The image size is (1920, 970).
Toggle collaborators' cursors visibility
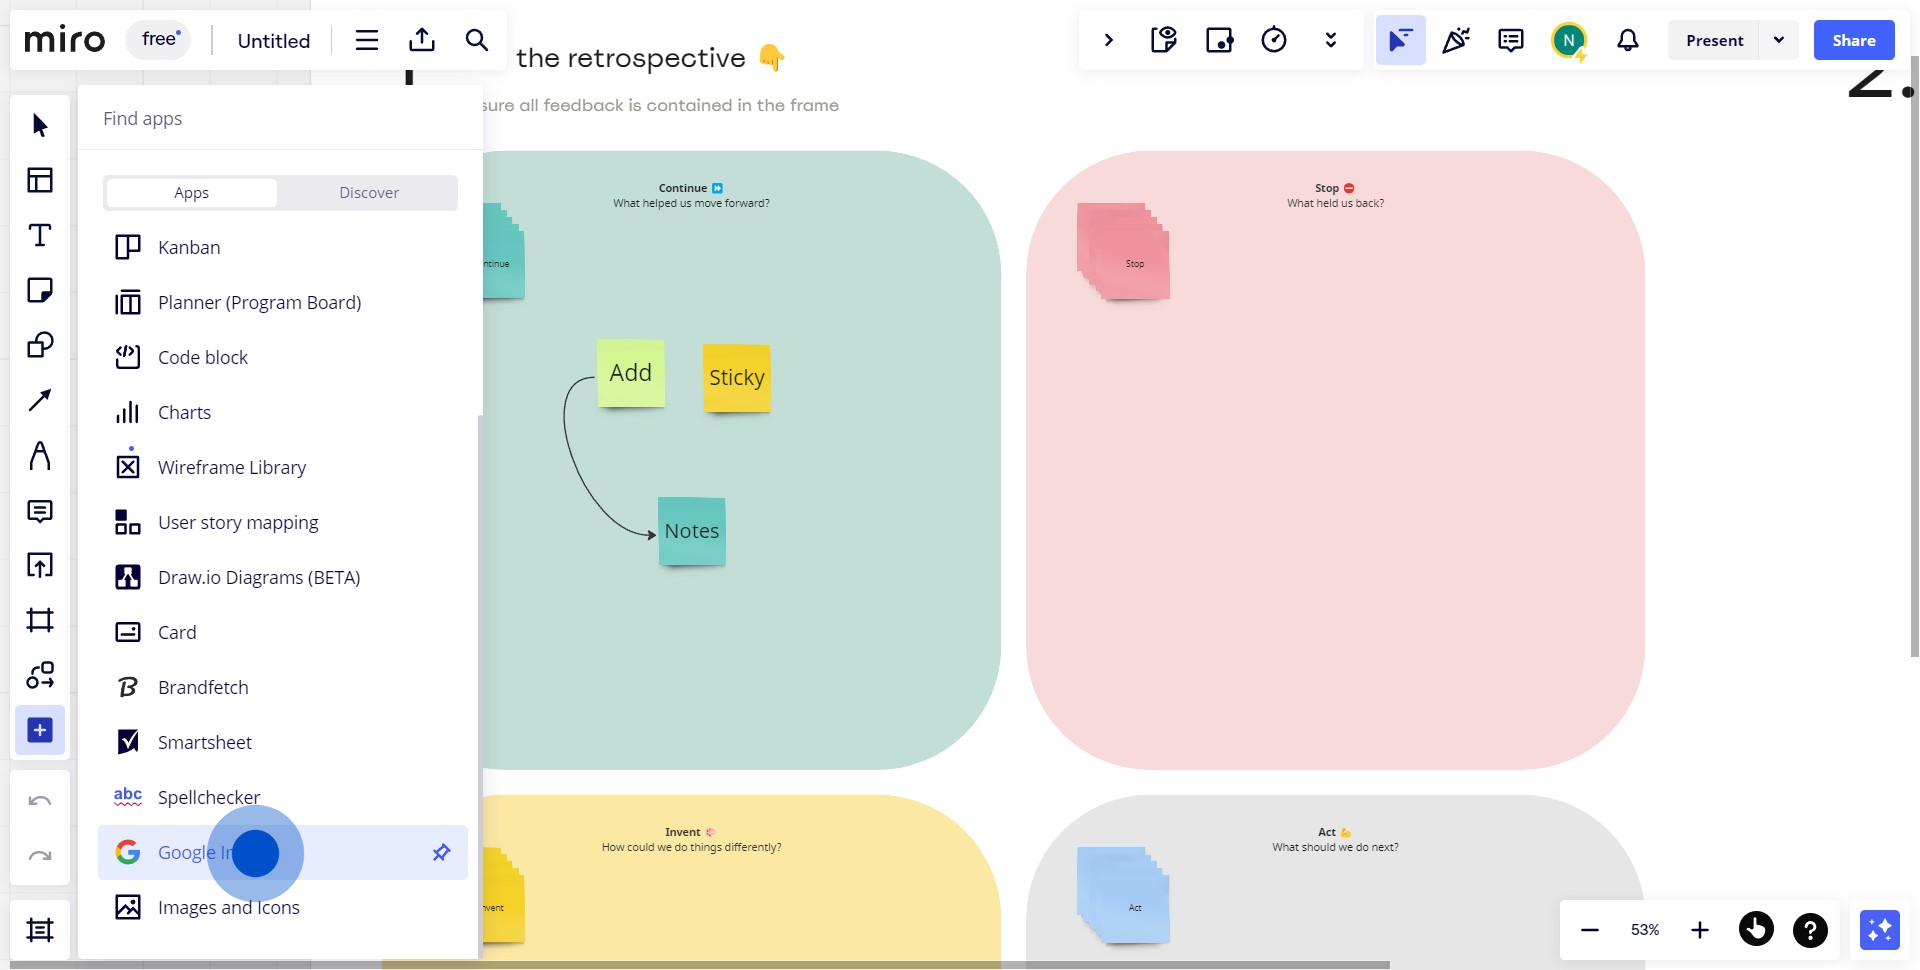[1401, 40]
